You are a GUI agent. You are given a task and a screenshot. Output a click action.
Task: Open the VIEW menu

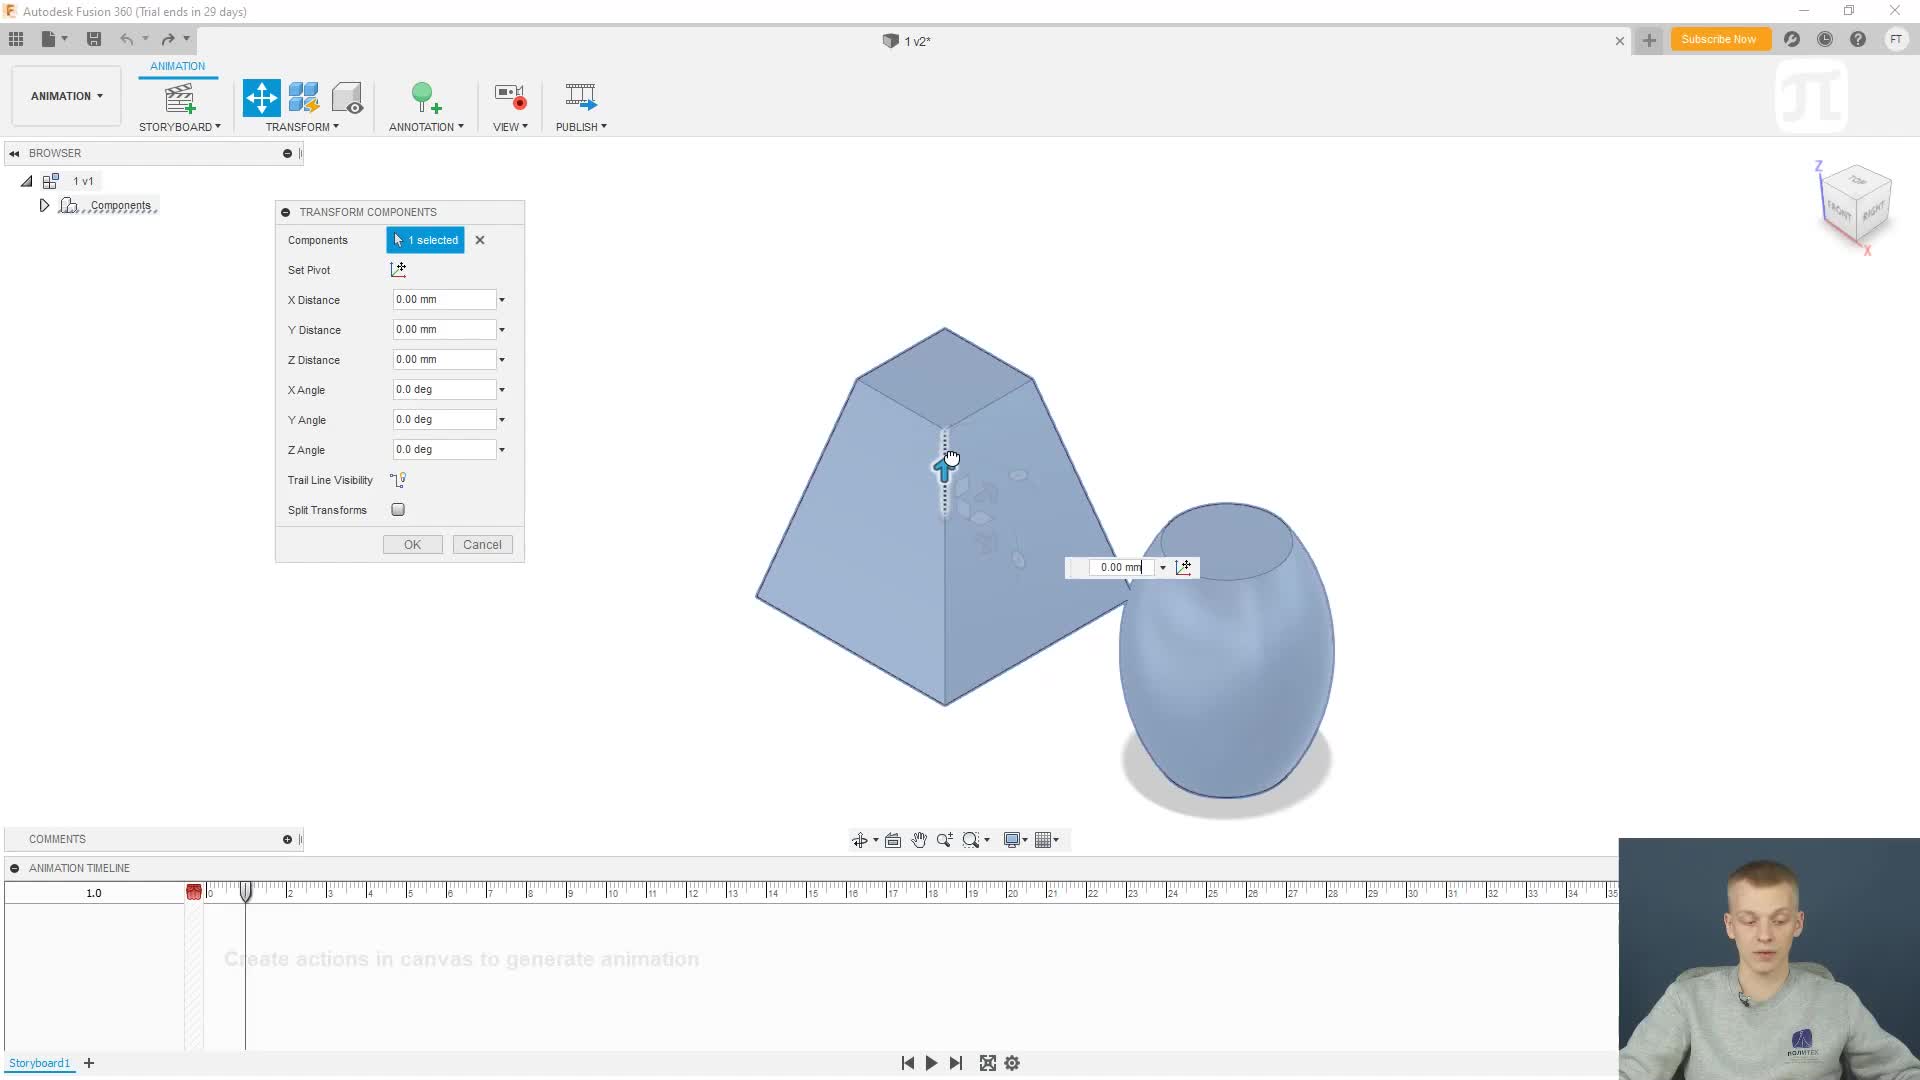510,127
